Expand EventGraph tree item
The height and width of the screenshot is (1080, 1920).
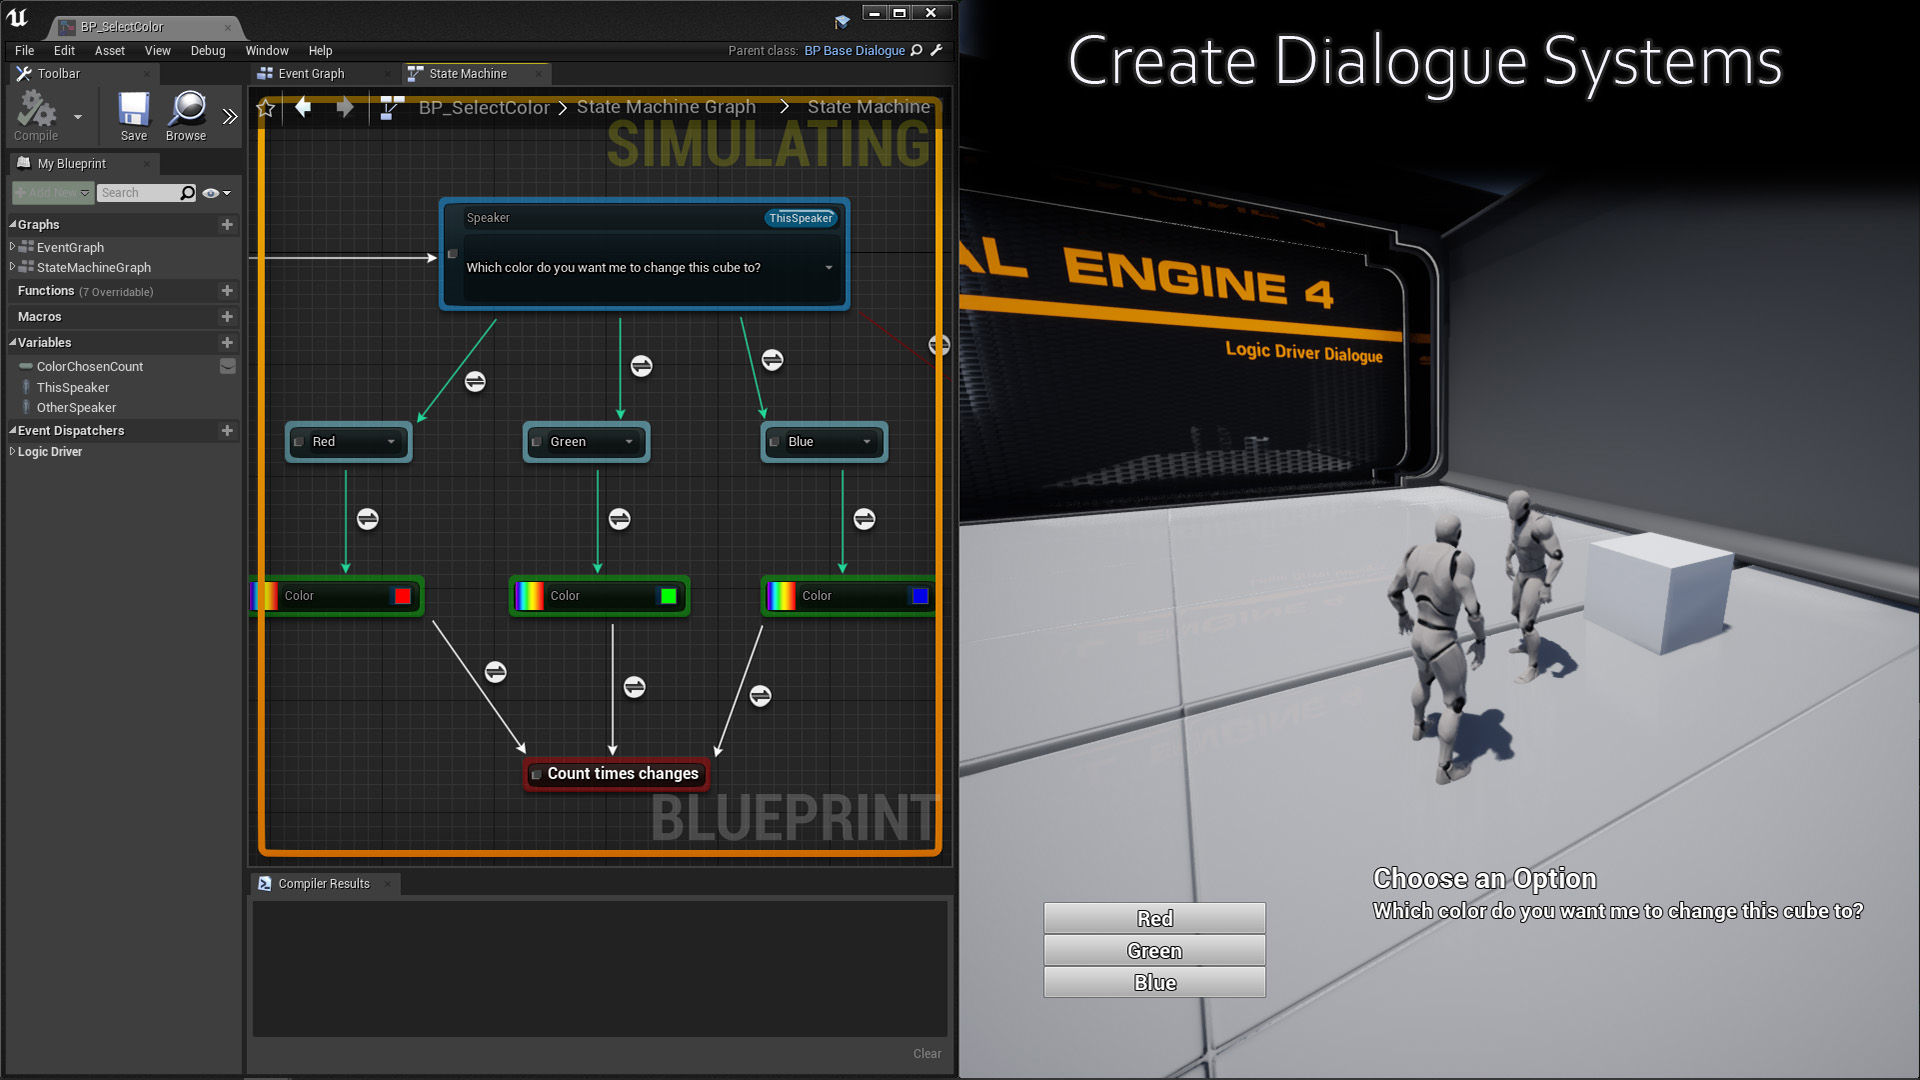pyautogui.click(x=12, y=247)
